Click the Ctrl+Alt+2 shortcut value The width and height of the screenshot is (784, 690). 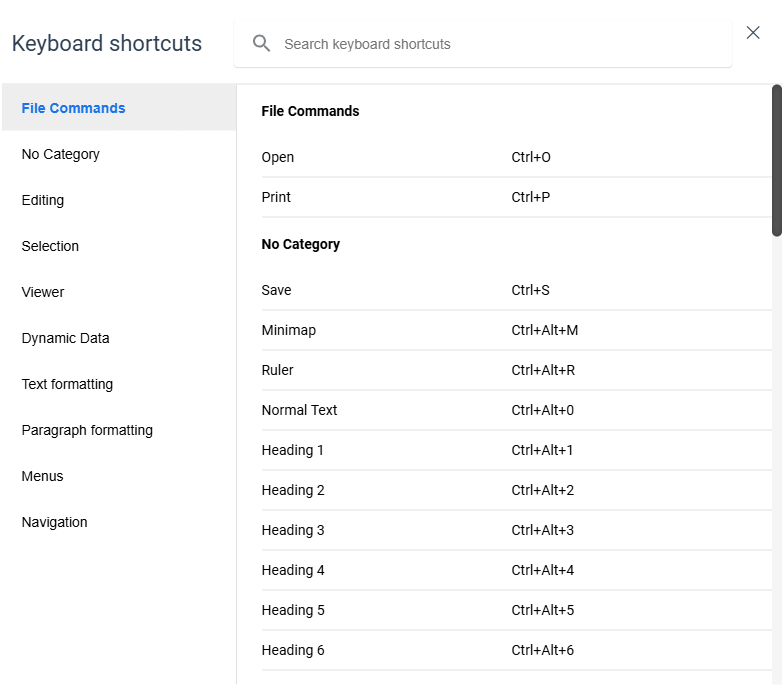pyautogui.click(x=542, y=490)
